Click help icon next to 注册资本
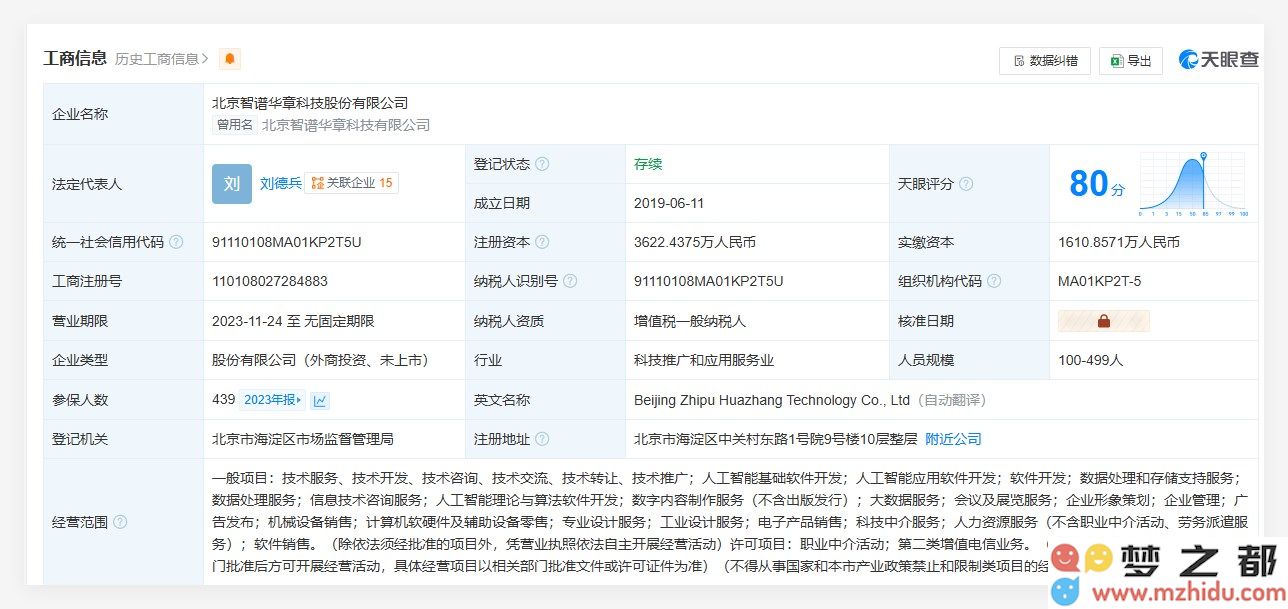This screenshot has width=1288, height=609. click(x=542, y=242)
